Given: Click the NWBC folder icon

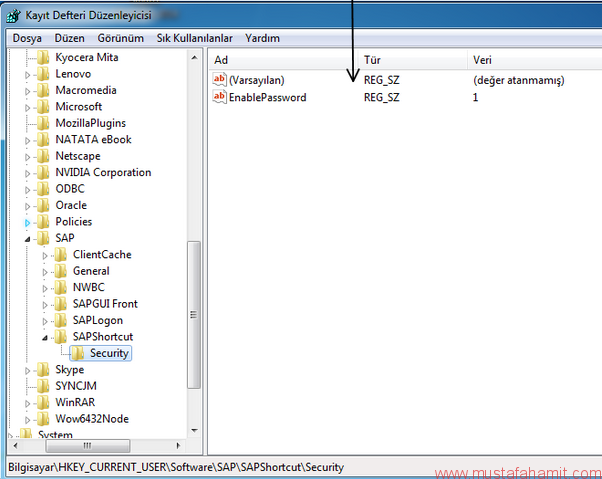Looking at the screenshot, I should (61, 287).
